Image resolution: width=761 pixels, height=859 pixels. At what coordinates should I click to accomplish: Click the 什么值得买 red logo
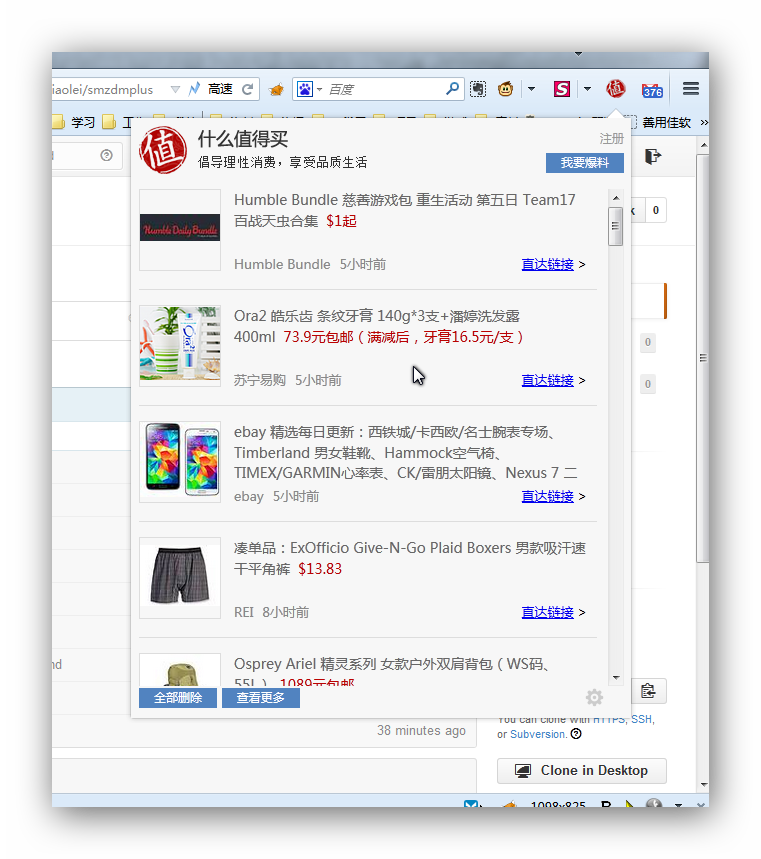(x=163, y=150)
